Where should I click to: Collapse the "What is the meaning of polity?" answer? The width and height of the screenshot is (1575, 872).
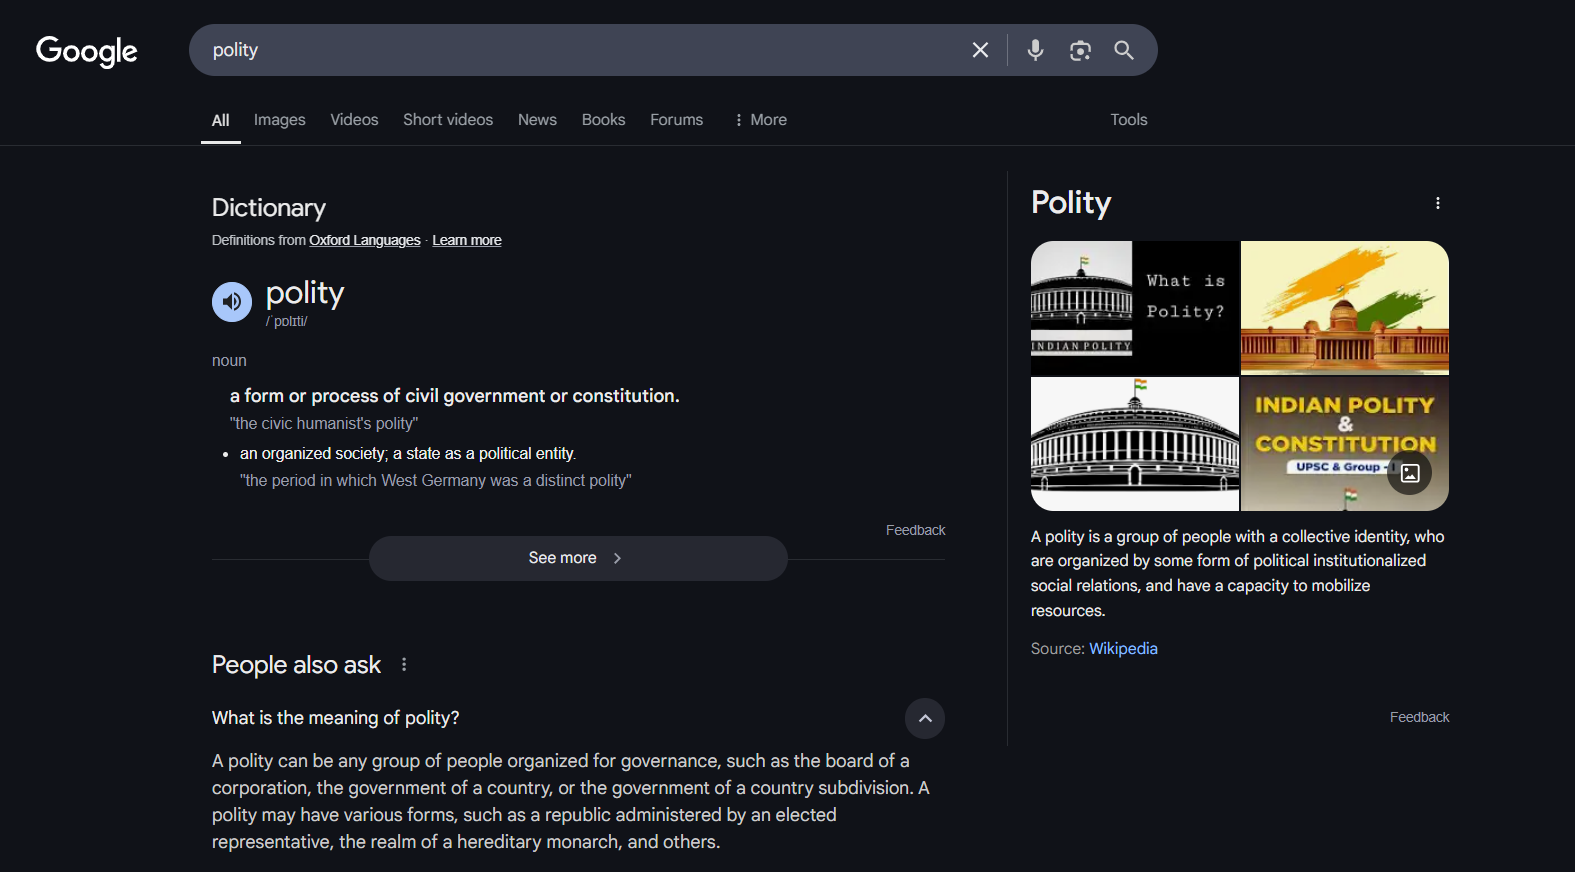click(x=925, y=718)
